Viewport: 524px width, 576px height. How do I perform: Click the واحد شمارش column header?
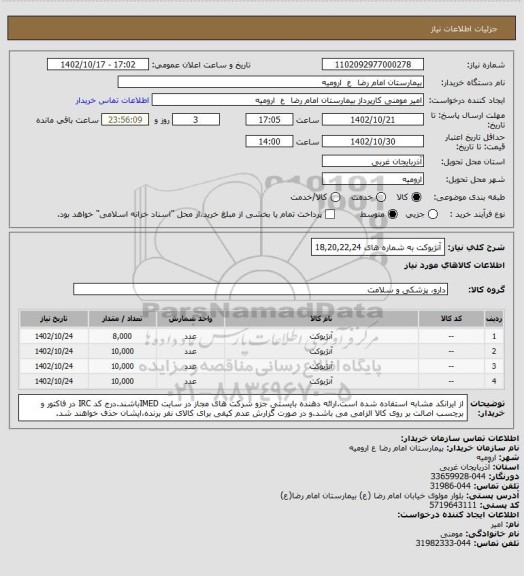pos(190,318)
